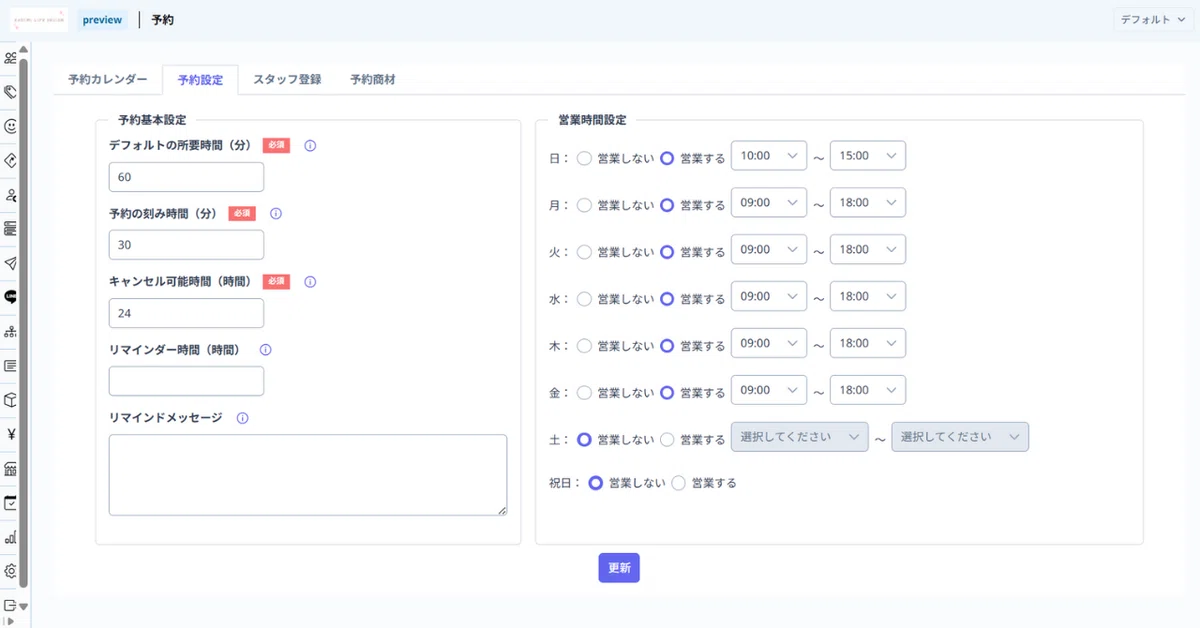The height and width of the screenshot is (628, 1200).
Task: Click the リマインドメッセージ text area
Action: pos(308,475)
